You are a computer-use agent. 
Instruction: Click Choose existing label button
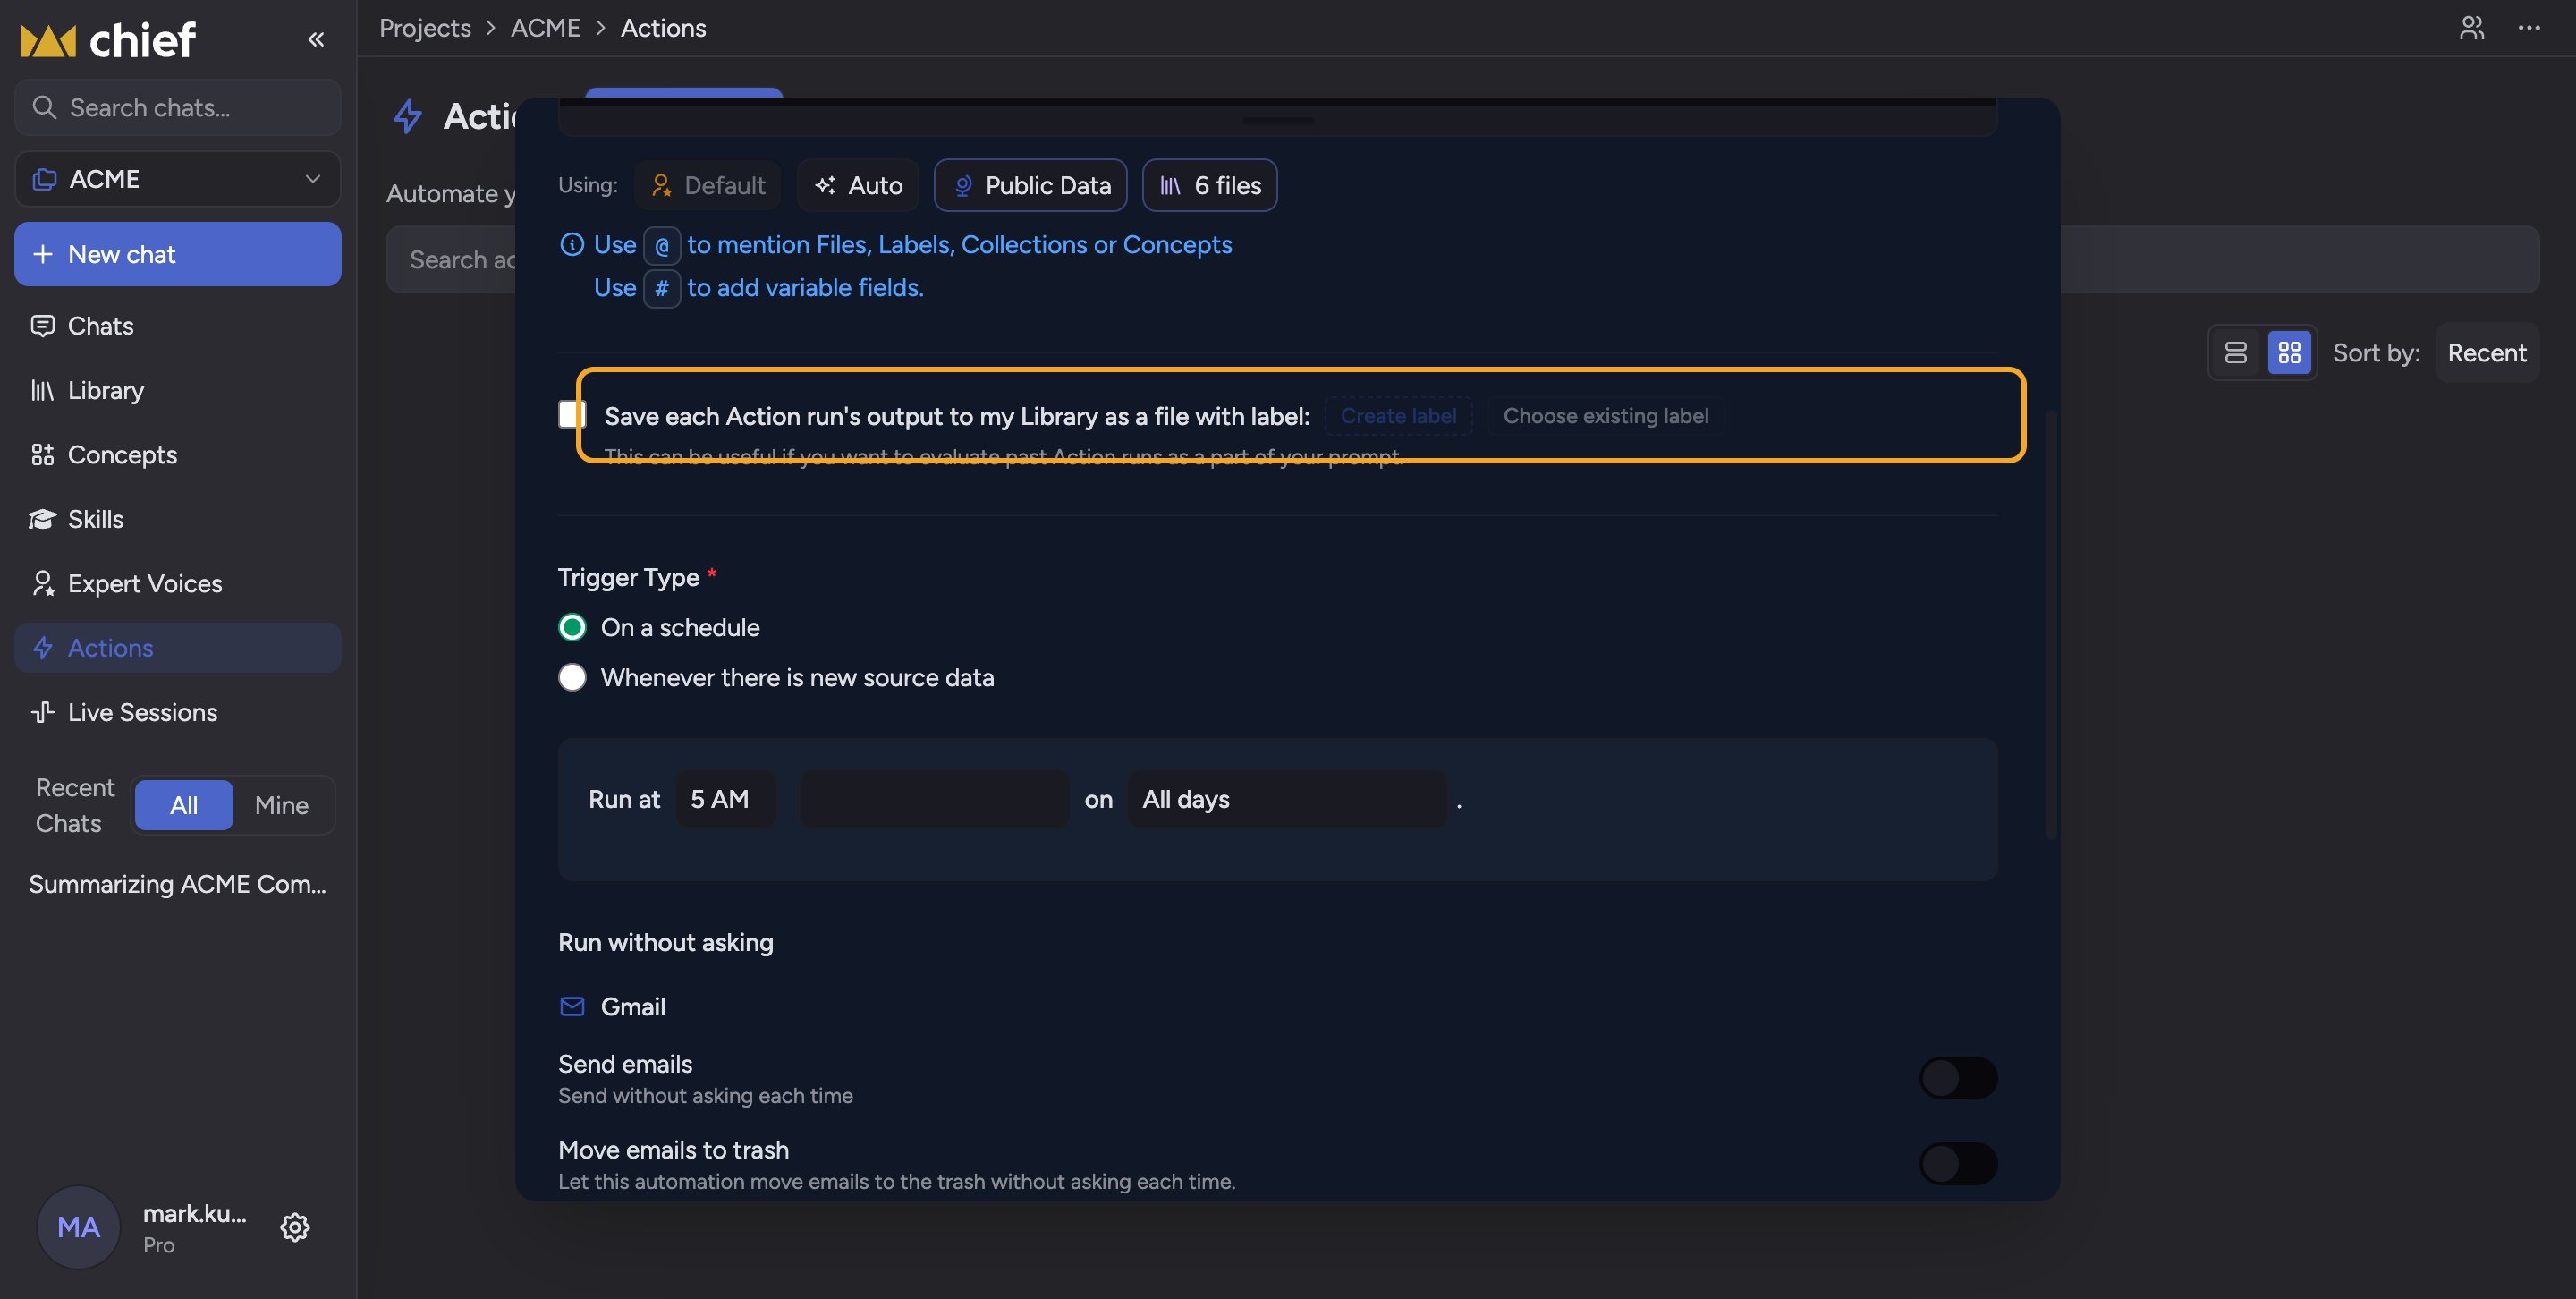1606,416
